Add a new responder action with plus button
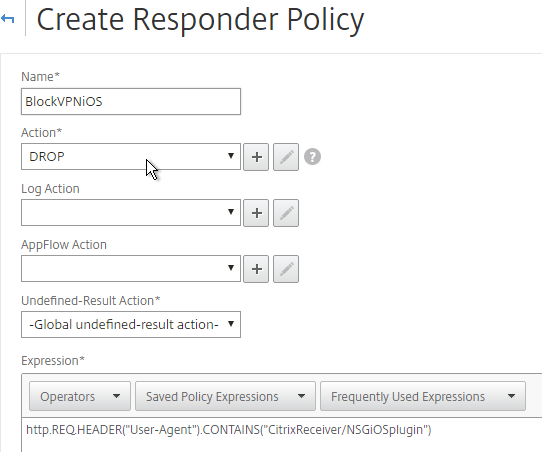Screen dimensions: 542x452 pos(256,157)
